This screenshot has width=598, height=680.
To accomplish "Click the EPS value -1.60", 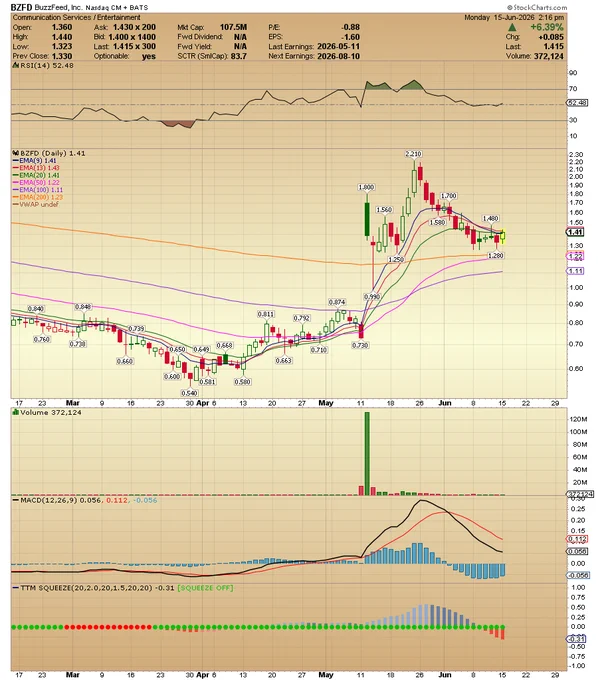I will pos(351,37).
